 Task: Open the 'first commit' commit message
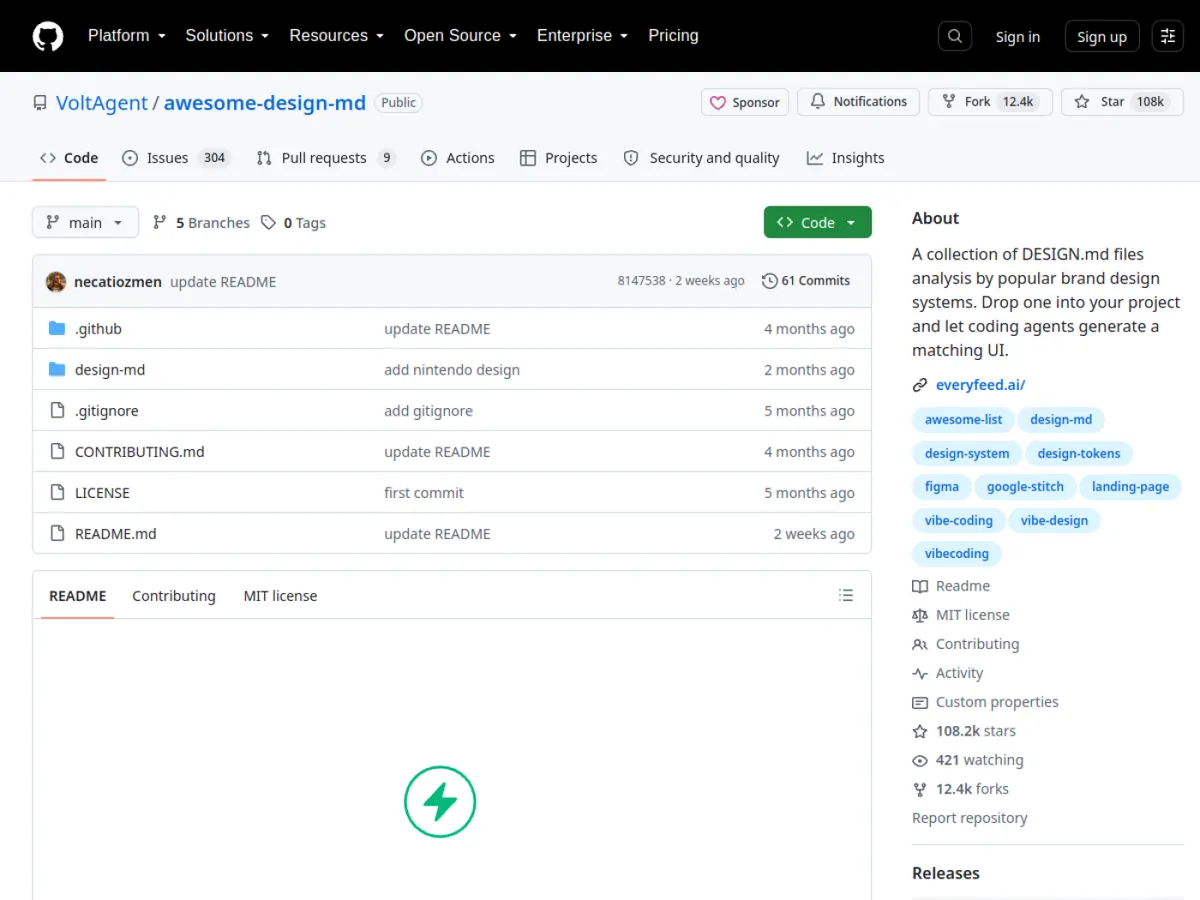(424, 493)
